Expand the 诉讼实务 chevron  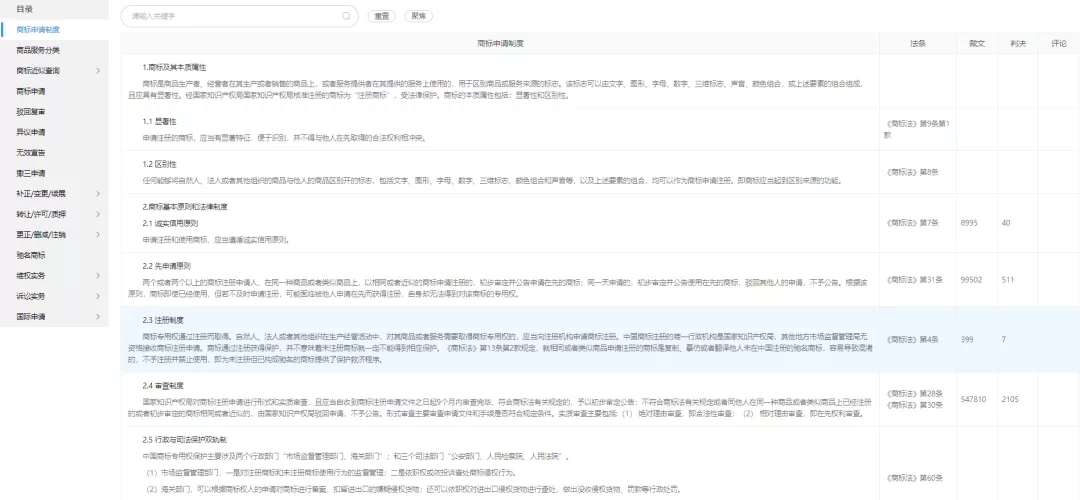pos(98,296)
